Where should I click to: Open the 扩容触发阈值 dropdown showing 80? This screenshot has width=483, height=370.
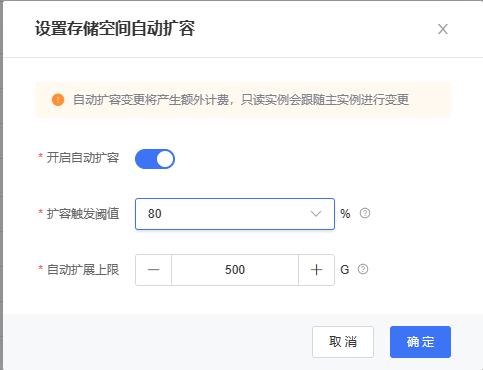tap(235, 214)
